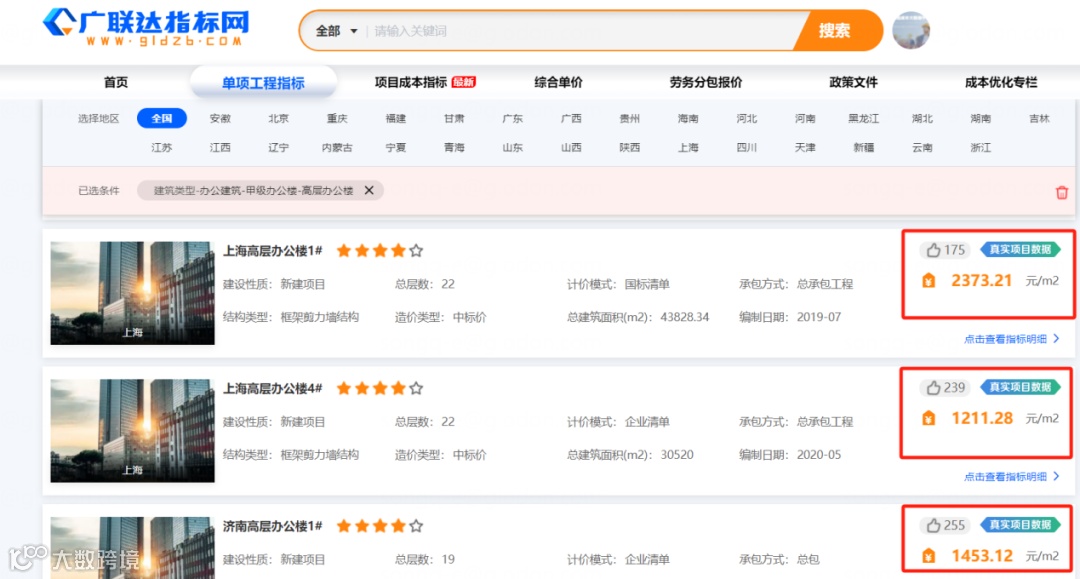Switch to the 综合单价 tab
Image resolution: width=1080 pixels, height=579 pixels.
(559, 82)
